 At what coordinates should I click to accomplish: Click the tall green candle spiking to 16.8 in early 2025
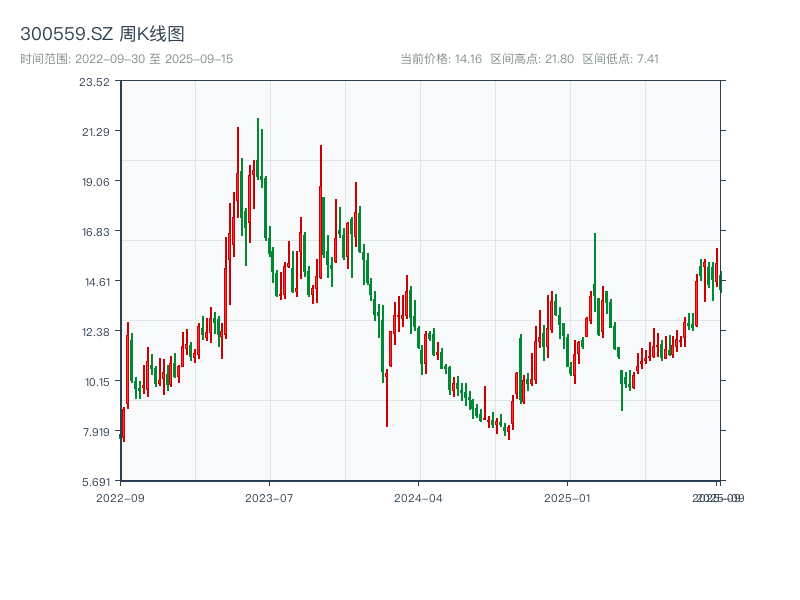pyautogui.click(x=595, y=272)
